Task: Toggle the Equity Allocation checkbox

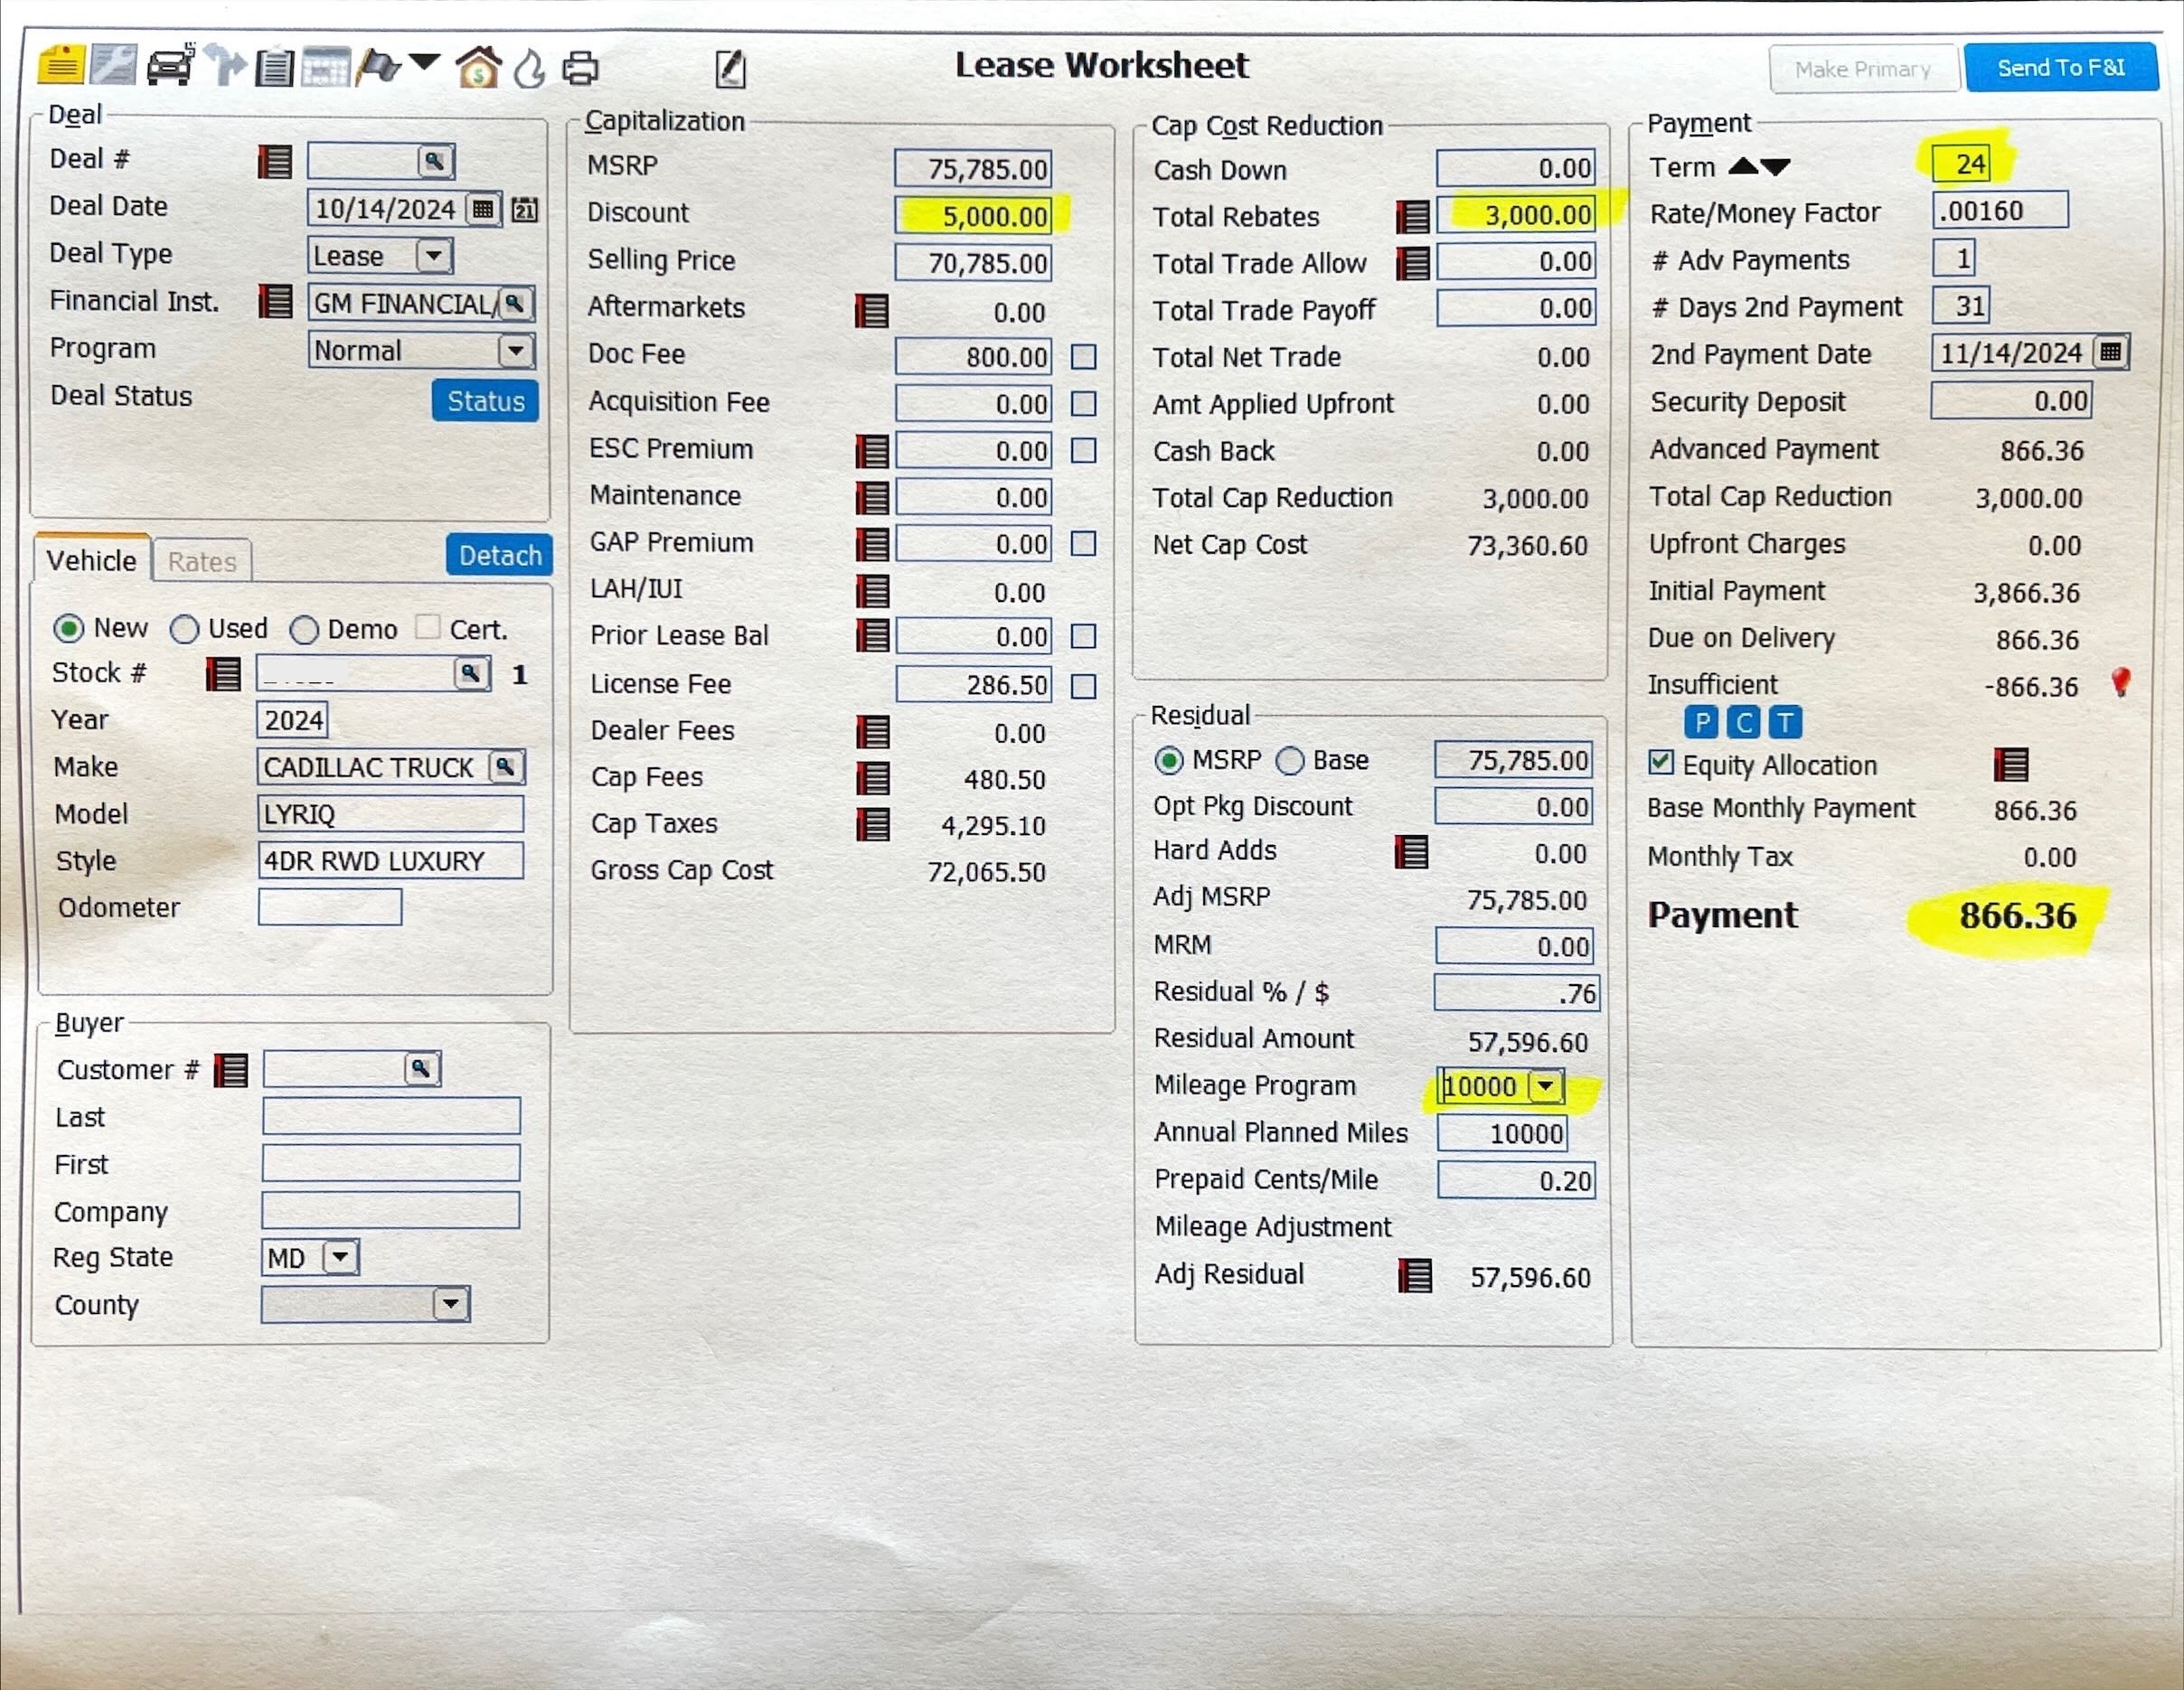Action: coord(1661,762)
